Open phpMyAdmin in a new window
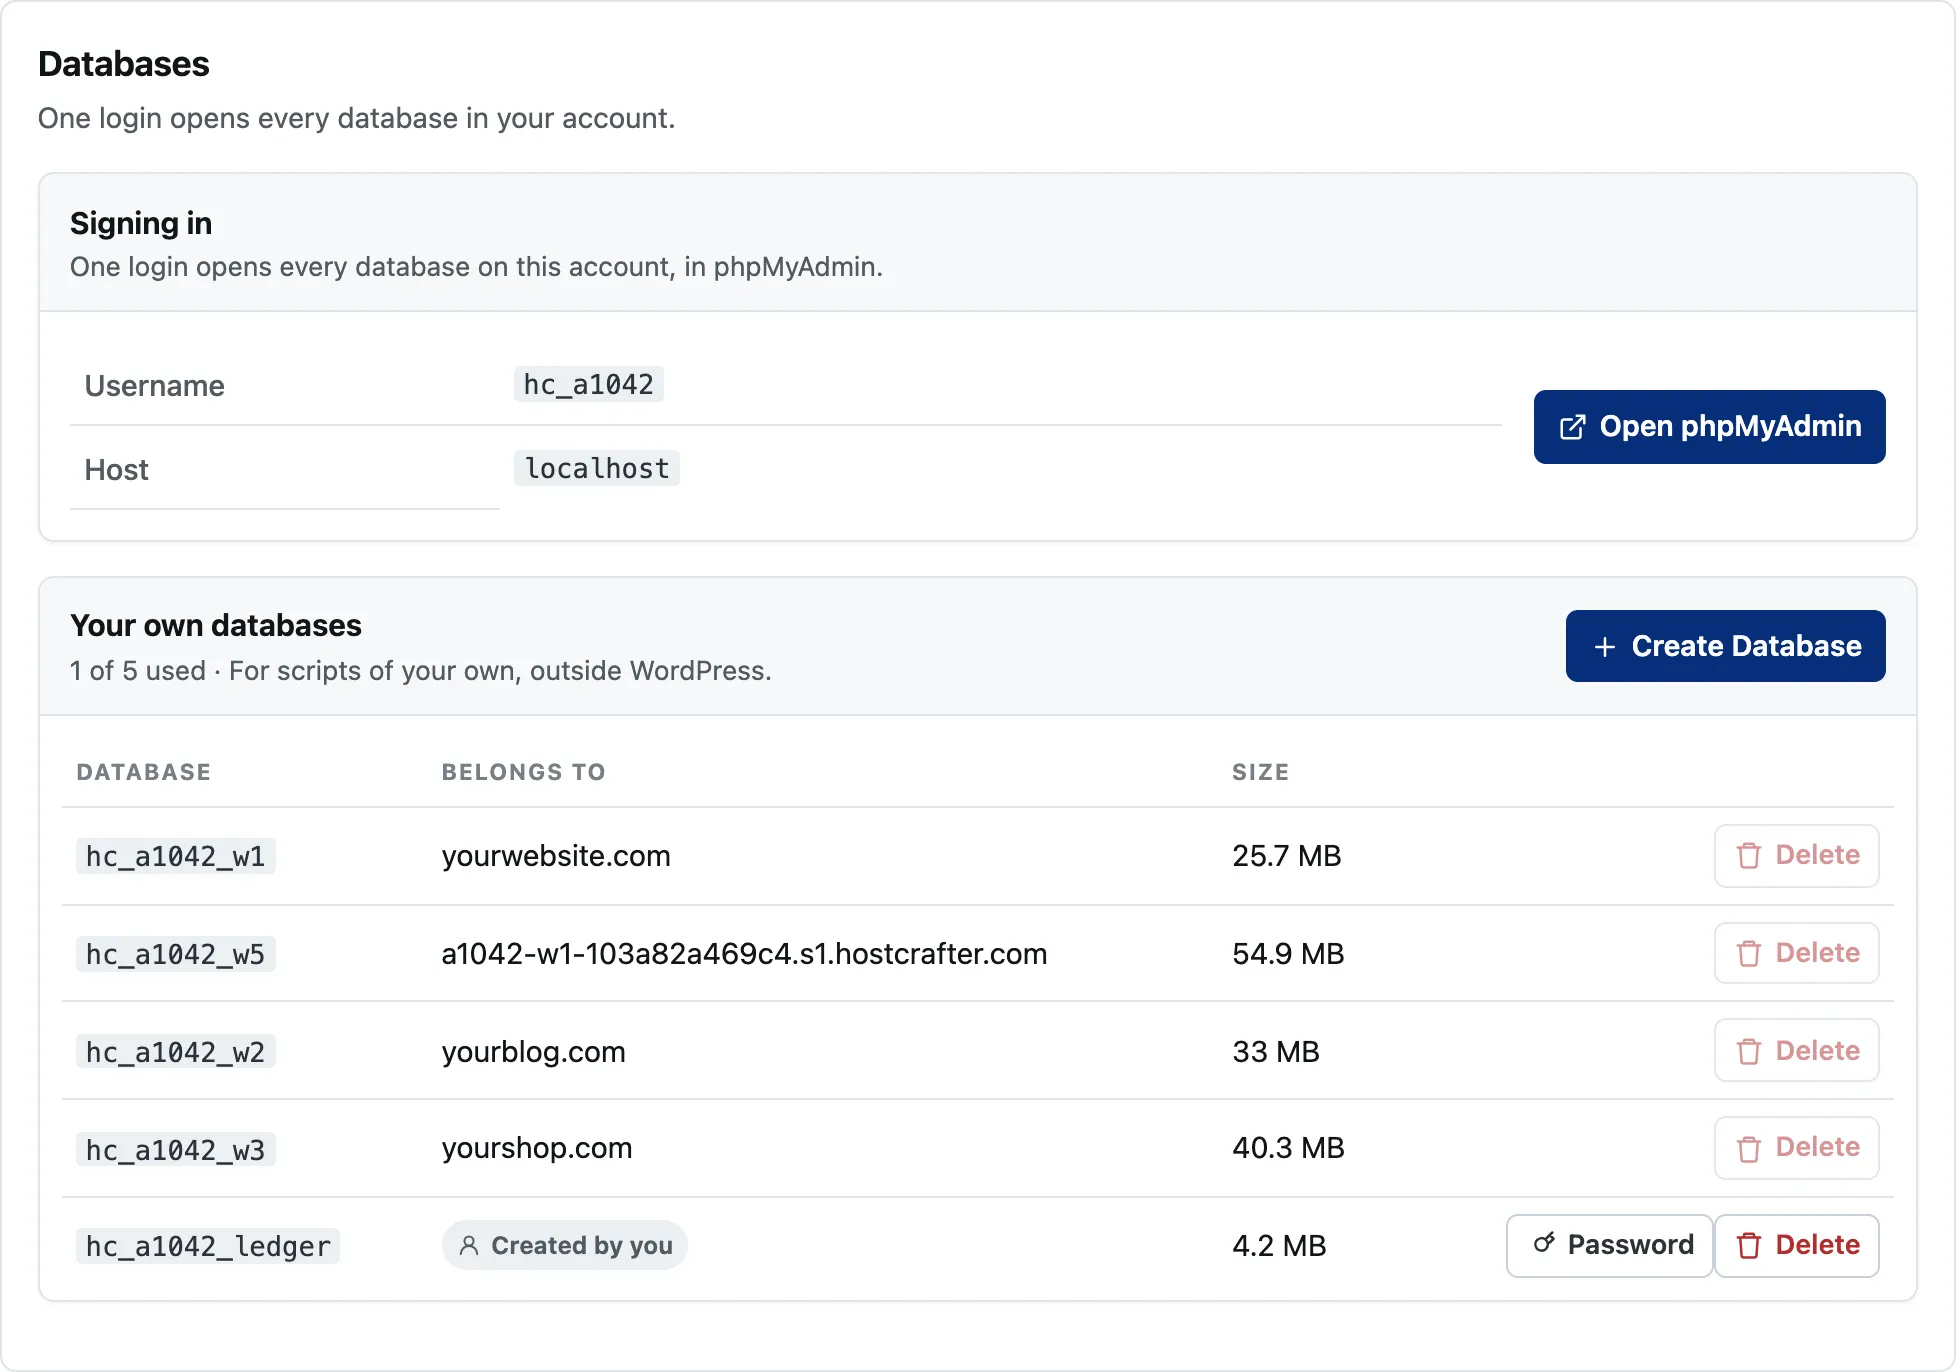 tap(1709, 427)
